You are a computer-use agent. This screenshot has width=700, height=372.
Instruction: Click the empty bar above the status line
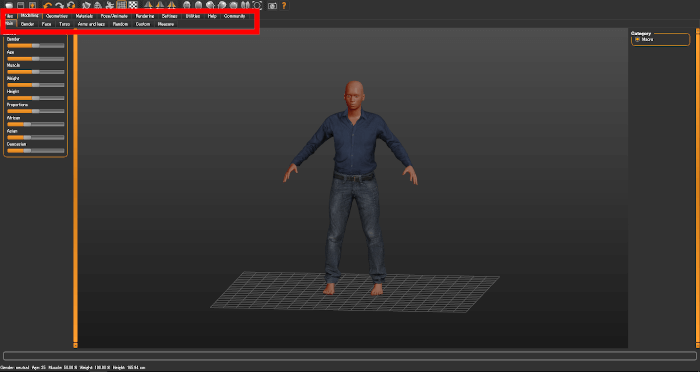(350, 356)
